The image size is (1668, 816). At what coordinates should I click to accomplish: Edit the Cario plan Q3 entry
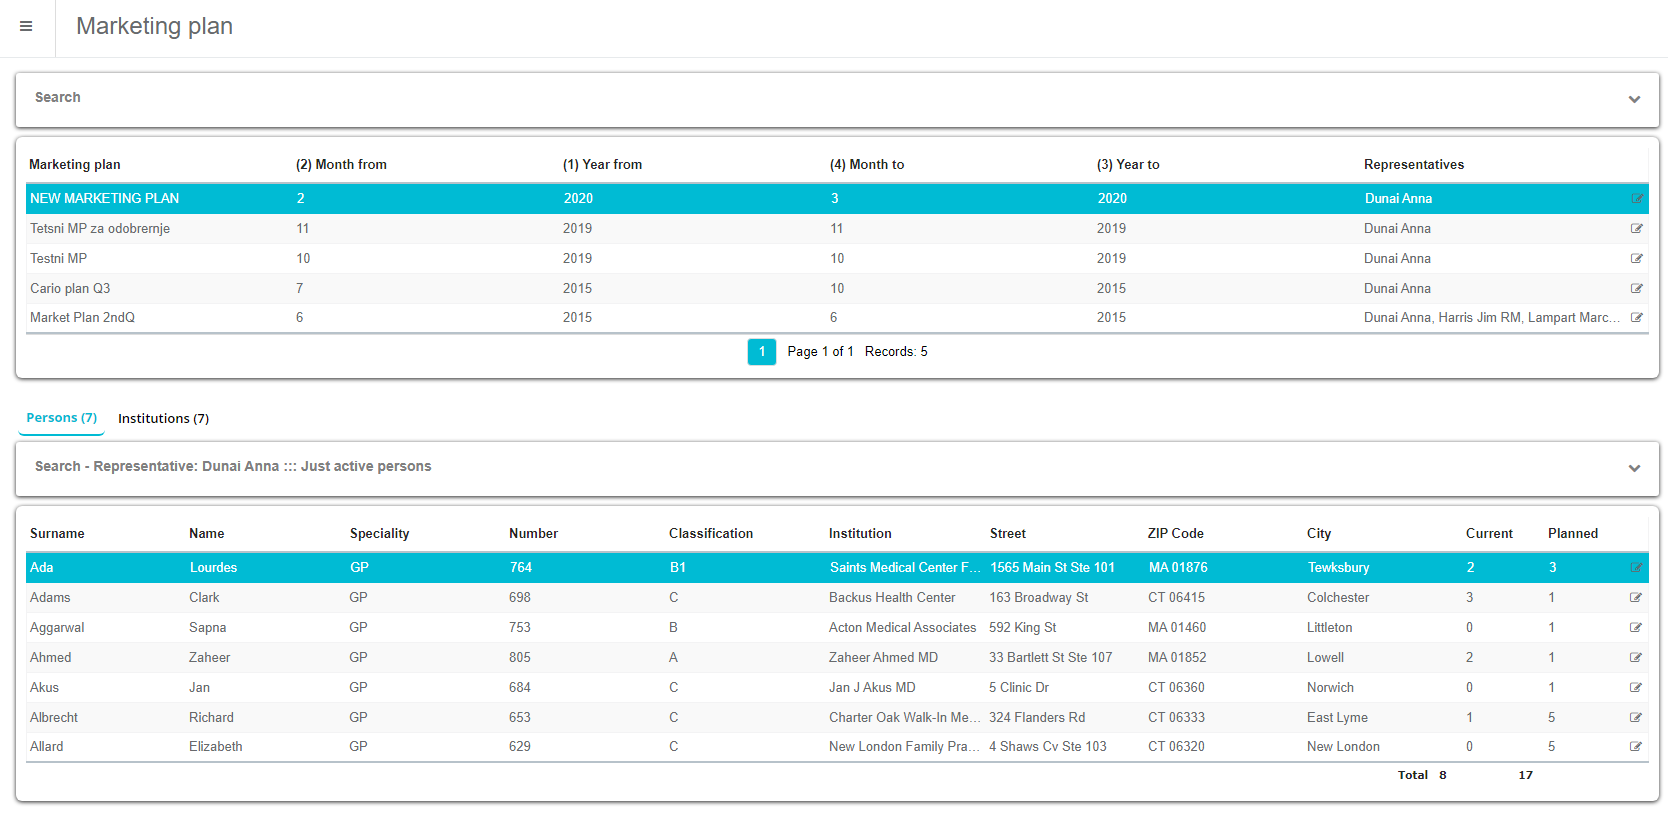[1636, 289]
